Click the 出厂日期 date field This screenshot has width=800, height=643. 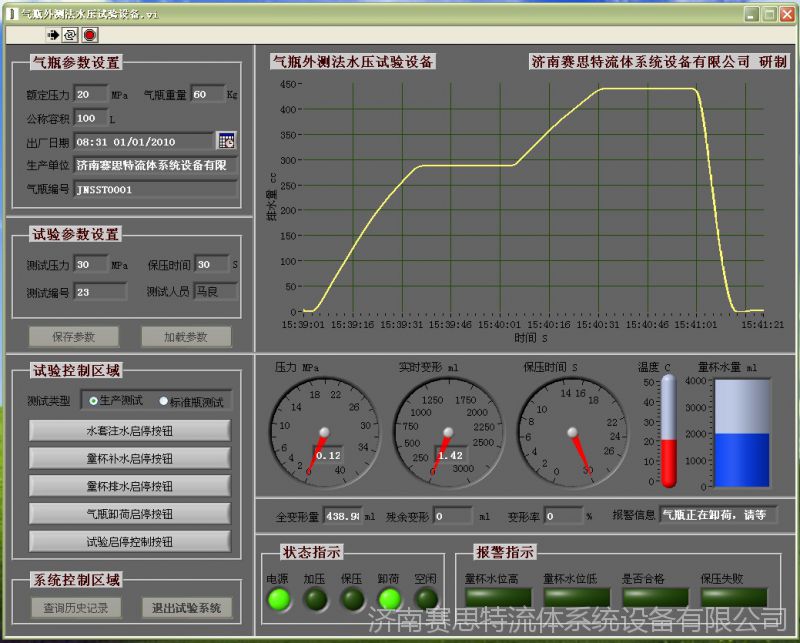point(144,141)
